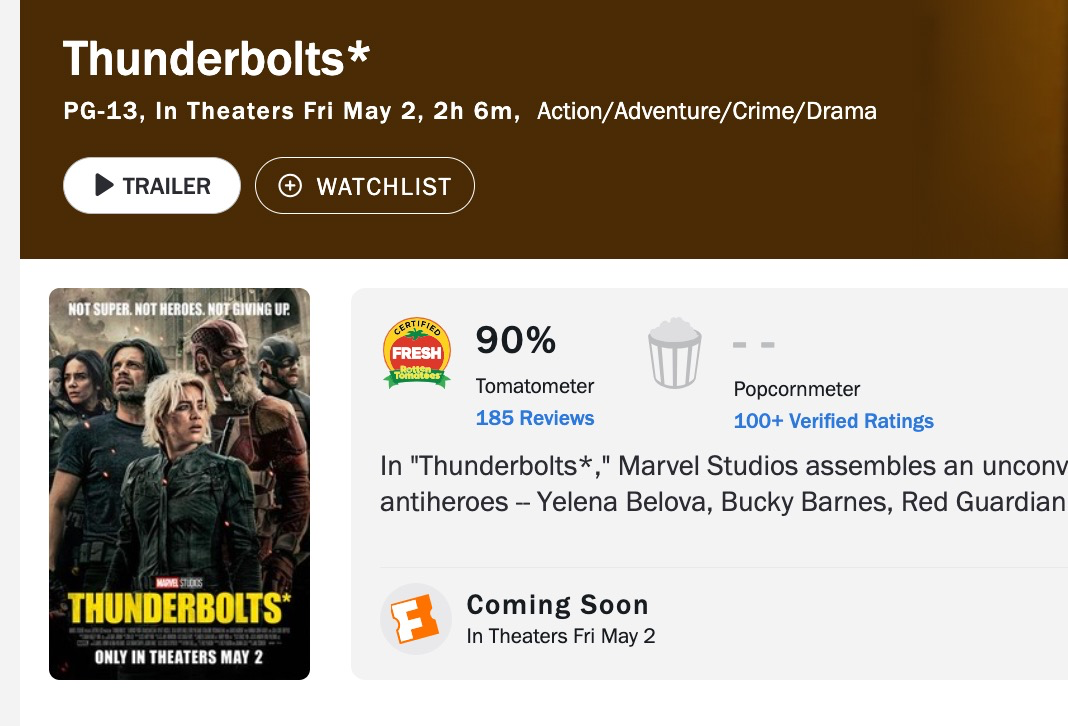The height and width of the screenshot is (726, 1068).
Task: Click the Certified Fresh tomato badge
Action: click(416, 353)
